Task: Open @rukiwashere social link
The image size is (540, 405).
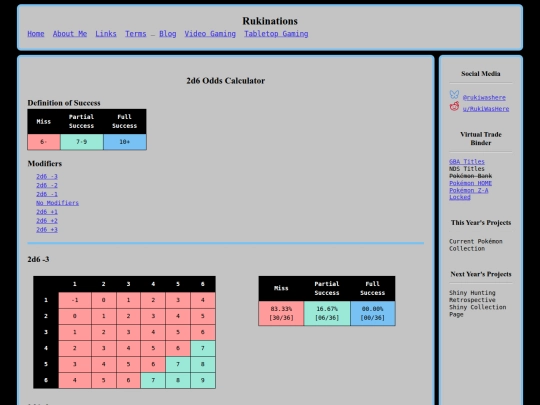Action: coord(484,97)
